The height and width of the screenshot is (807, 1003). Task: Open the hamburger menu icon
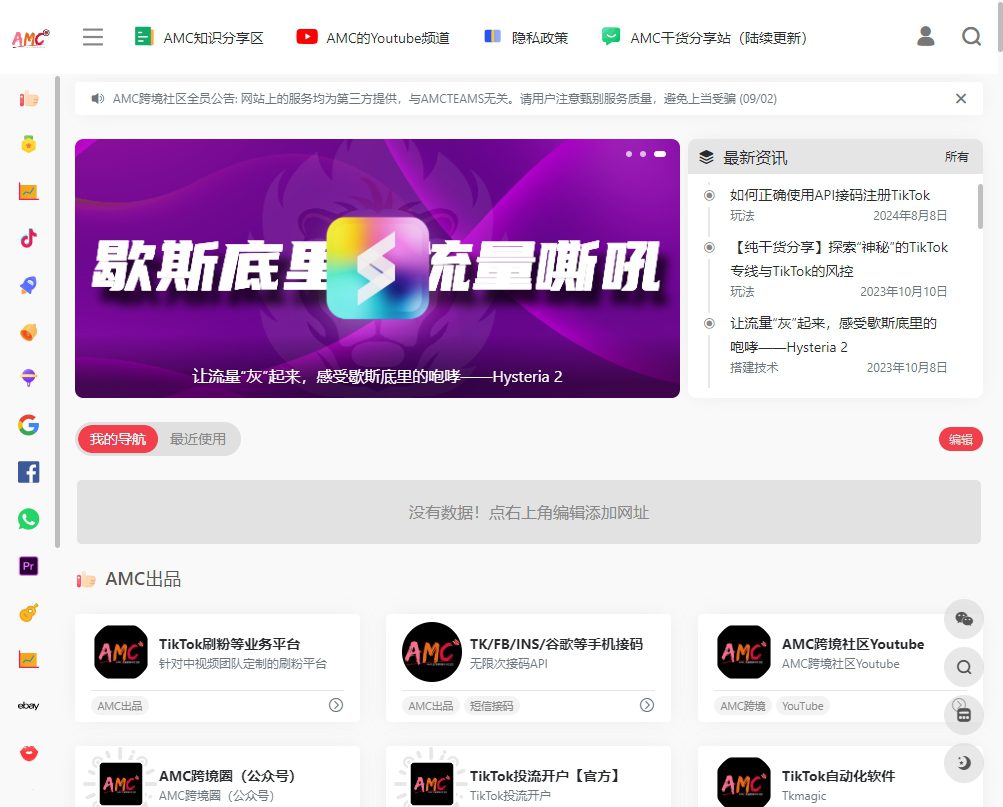(x=93, y=37)
